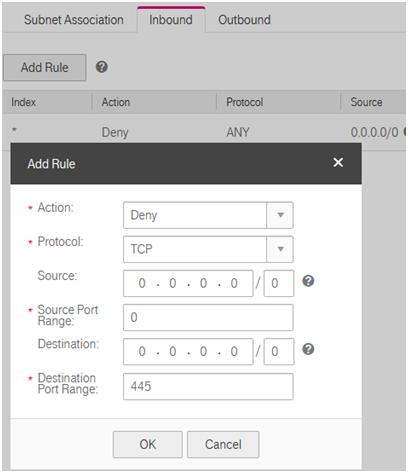
Task: Click the Destination Port Range field showing 445
Action: pyautogui.click(x=208, y=386)
